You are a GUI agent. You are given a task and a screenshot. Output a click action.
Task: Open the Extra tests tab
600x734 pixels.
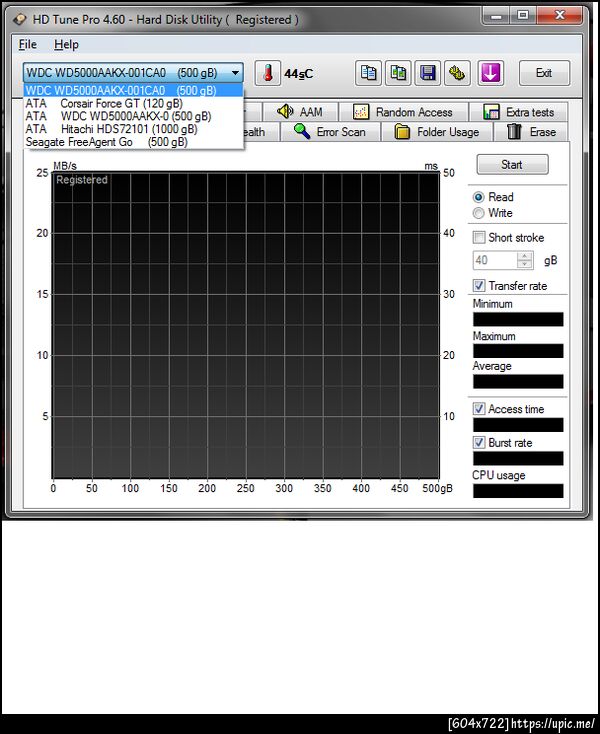pos(519,112)
